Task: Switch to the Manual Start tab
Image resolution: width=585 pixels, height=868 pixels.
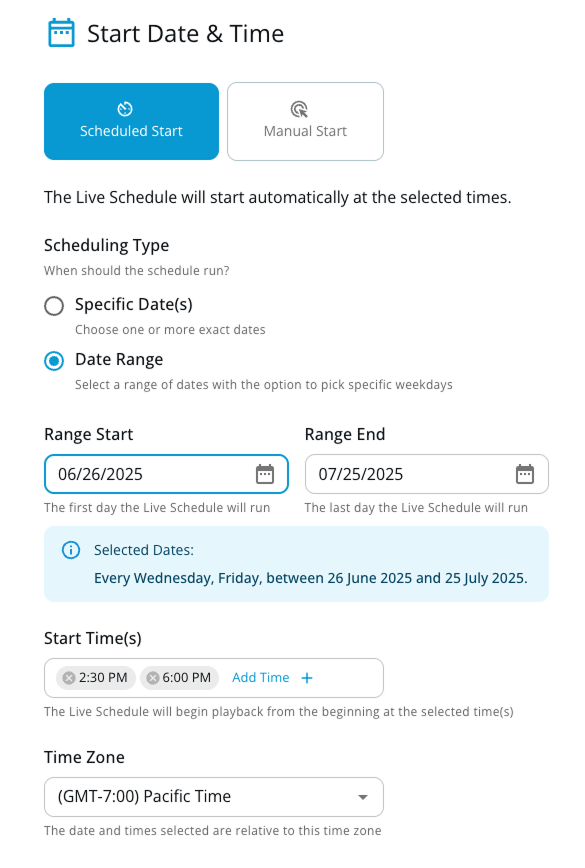Action: (x=305, y=121)
